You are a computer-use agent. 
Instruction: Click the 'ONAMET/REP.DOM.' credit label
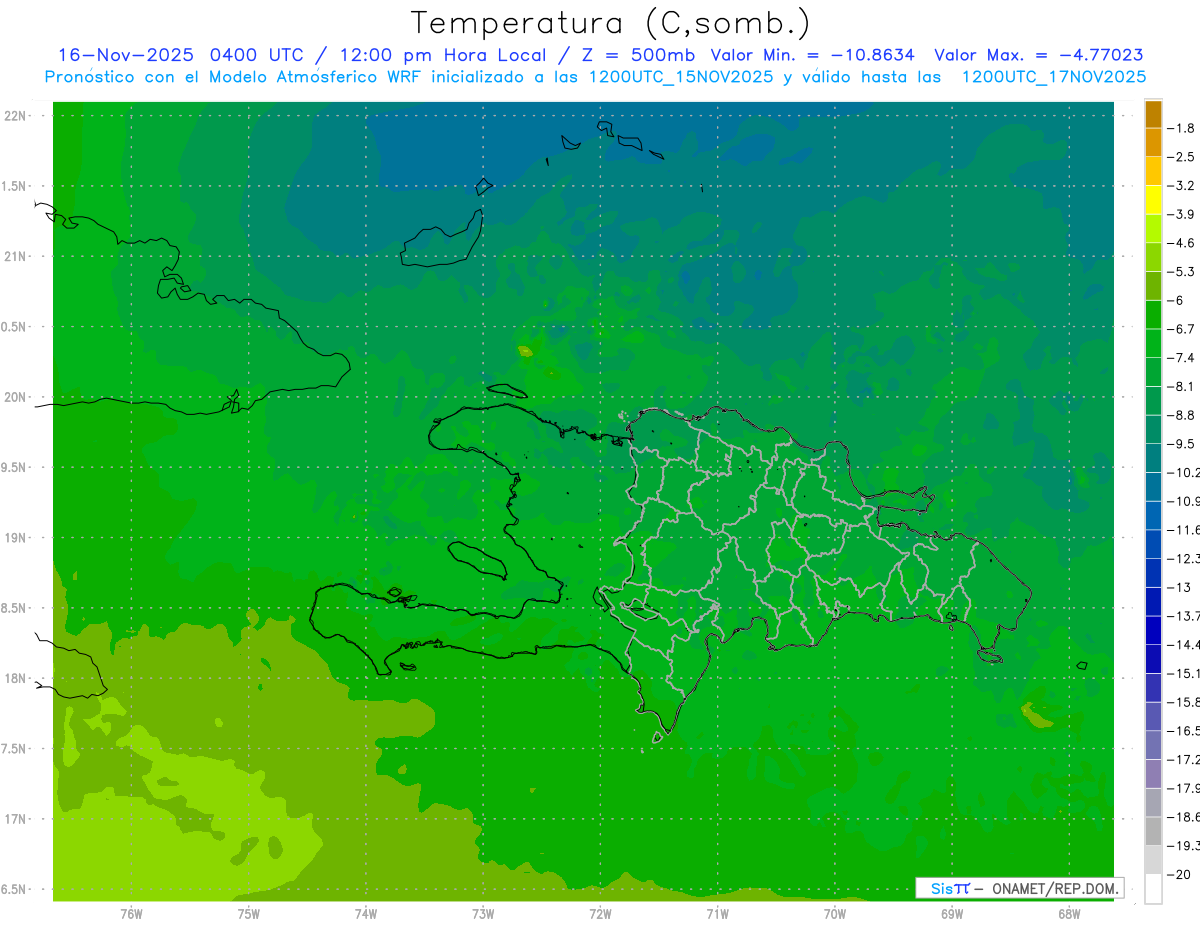point(1055,888)
